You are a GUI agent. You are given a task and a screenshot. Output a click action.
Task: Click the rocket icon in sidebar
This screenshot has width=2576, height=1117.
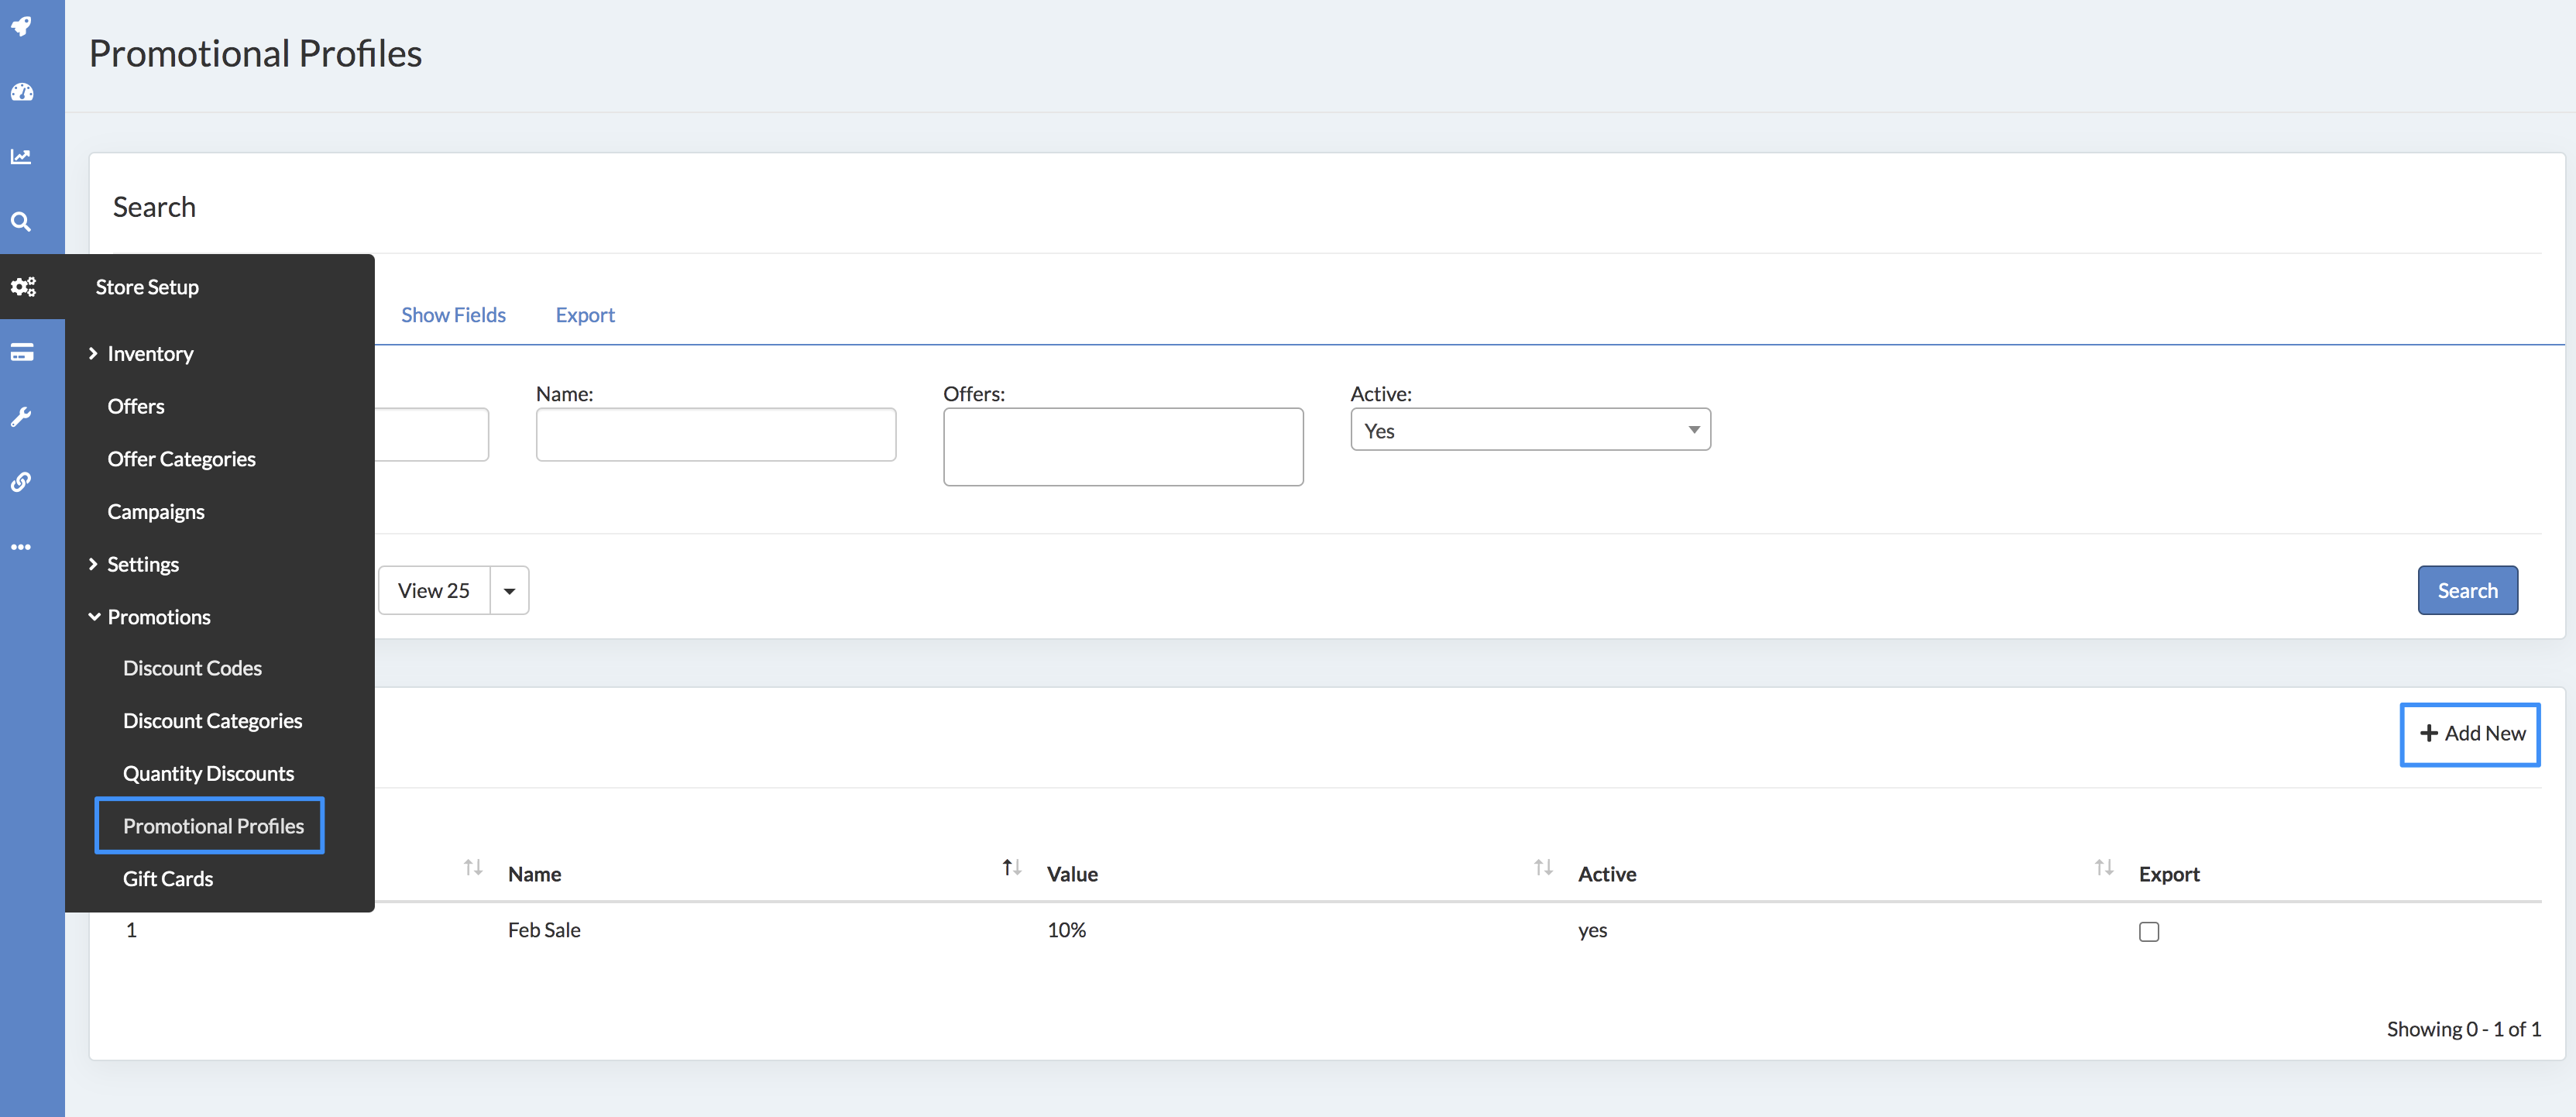22,26
